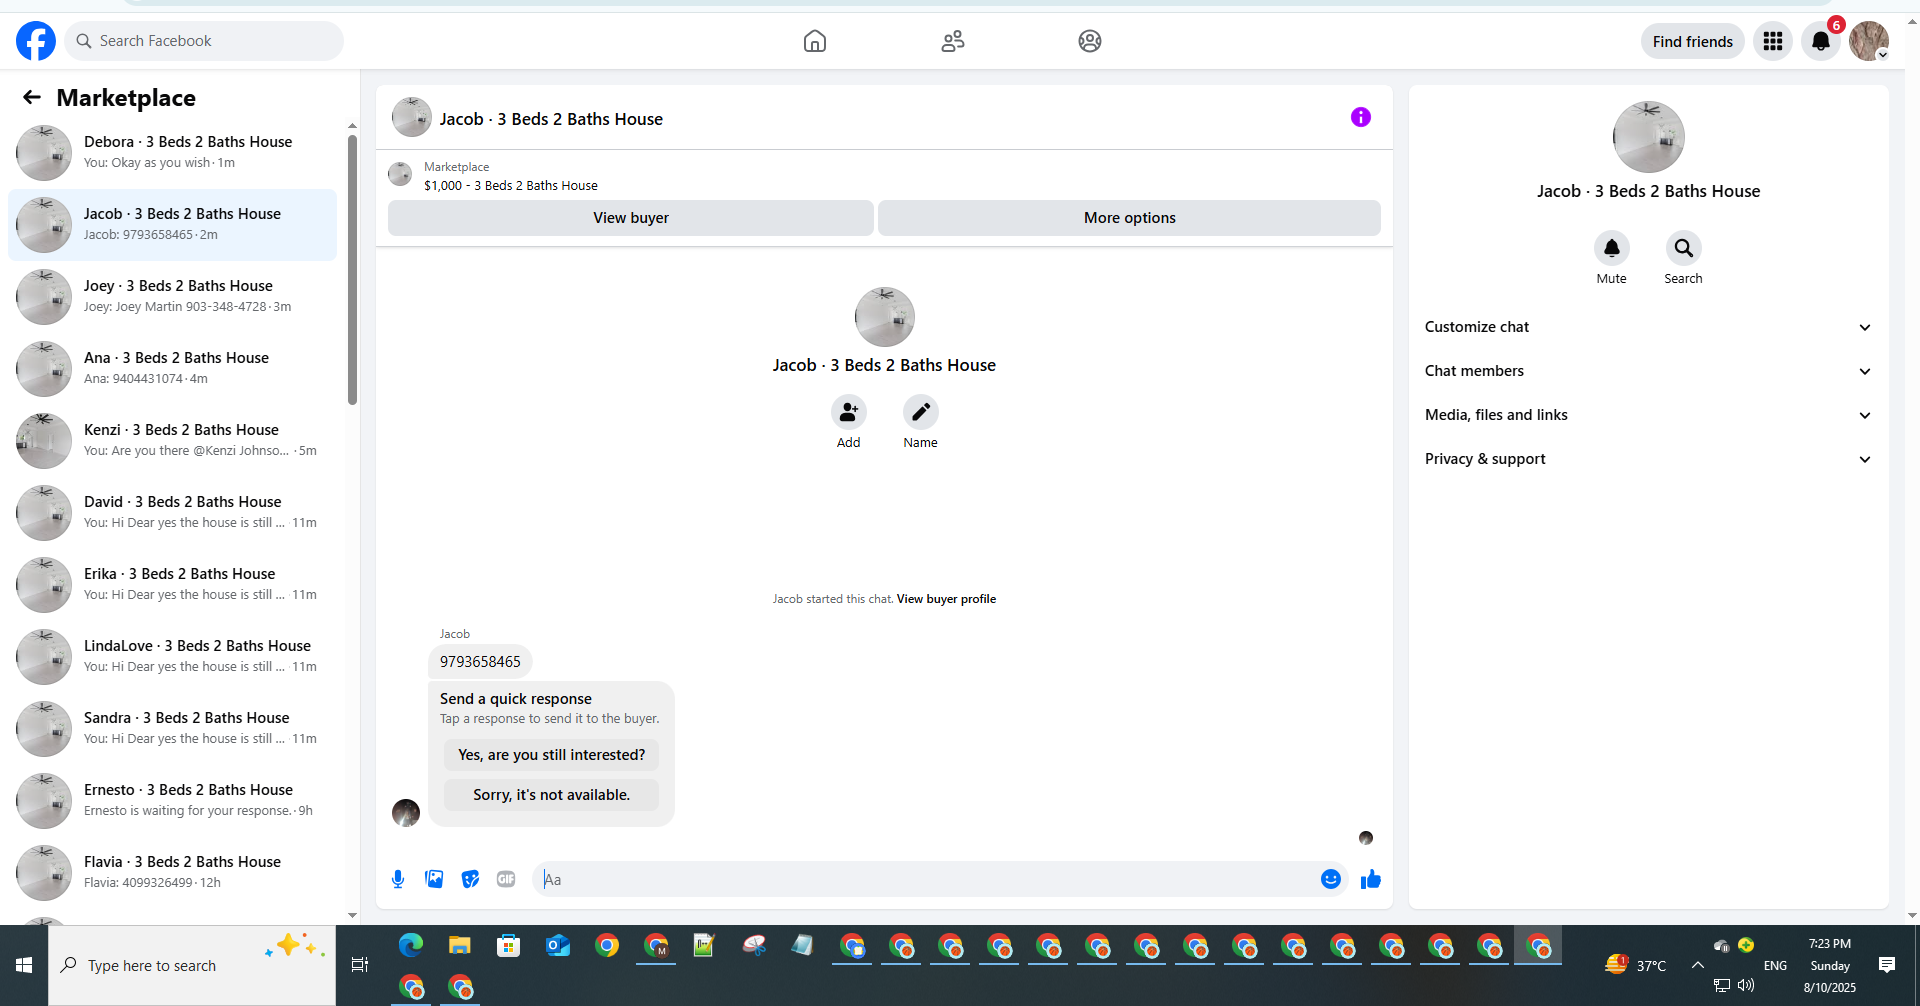Select Jacob's 9793658465 message bubble
Image resolution: width=1920 pixels, height=1006 pixels.
(x=480, y=662)
